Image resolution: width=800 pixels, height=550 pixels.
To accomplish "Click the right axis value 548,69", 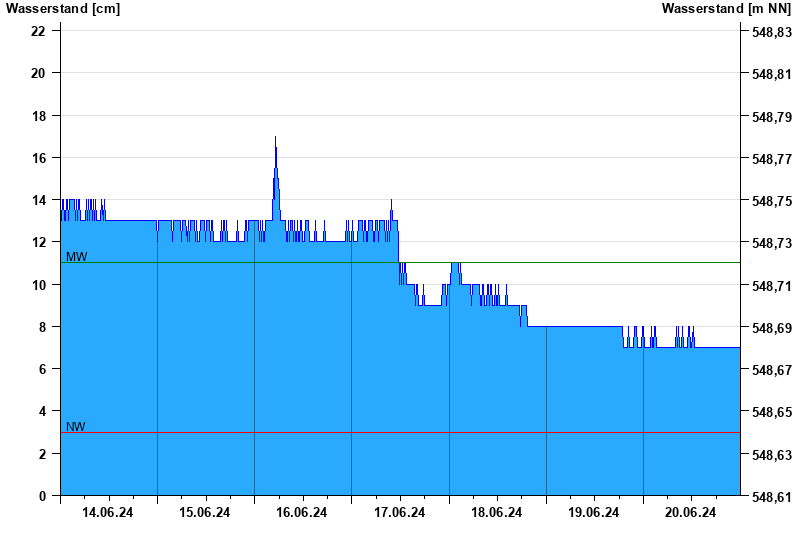I will tap(772, 328).
